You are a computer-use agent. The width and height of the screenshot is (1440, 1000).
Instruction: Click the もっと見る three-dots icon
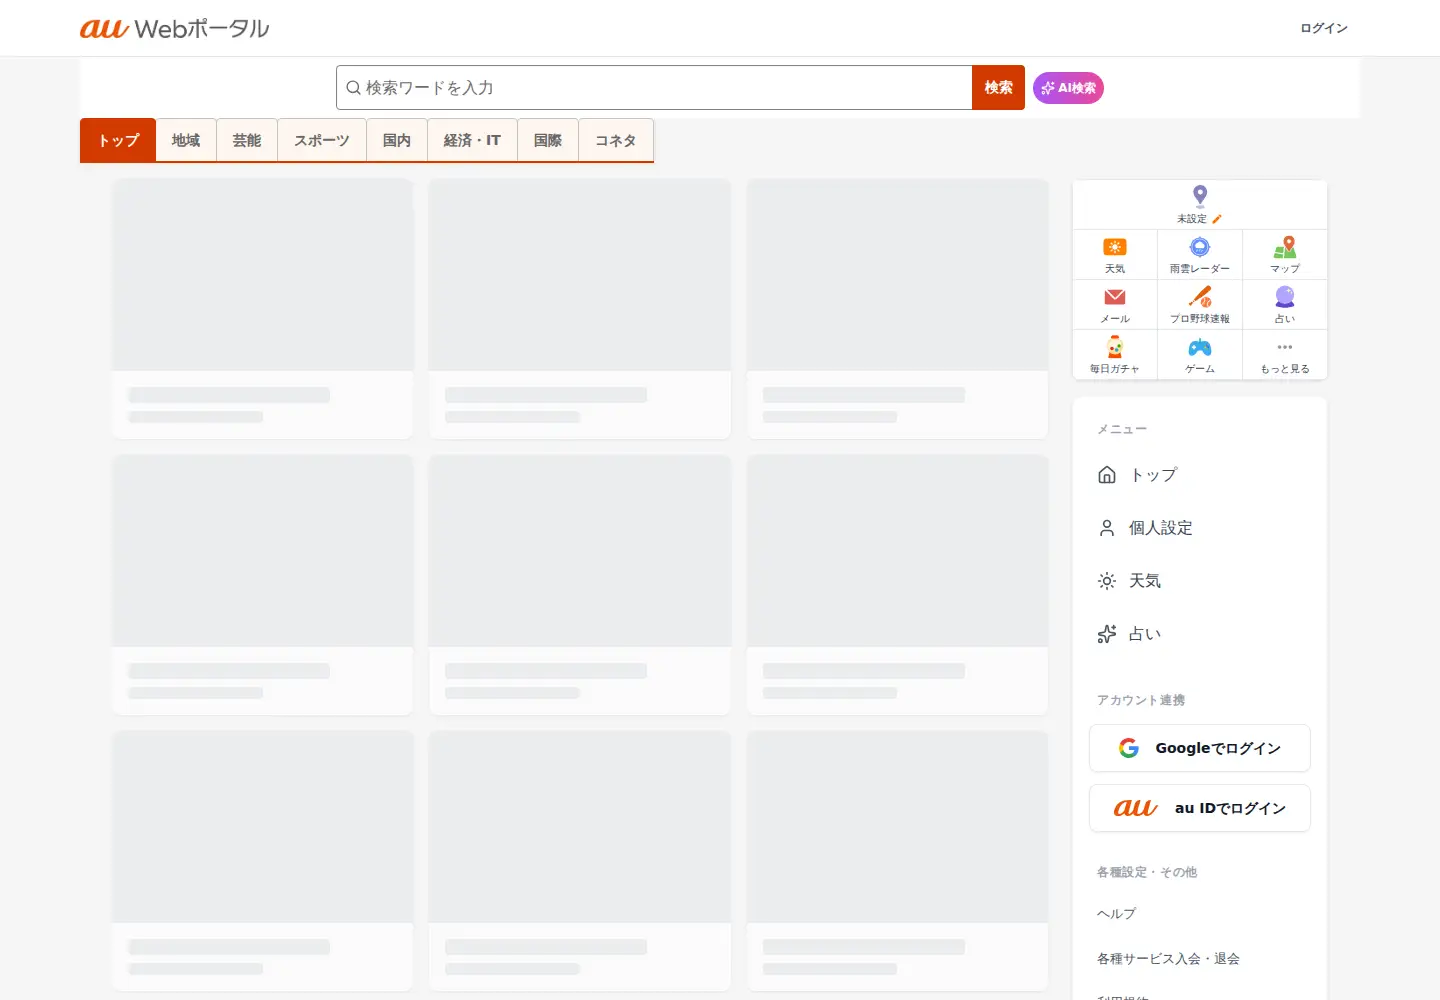(x=1285, y=347)
